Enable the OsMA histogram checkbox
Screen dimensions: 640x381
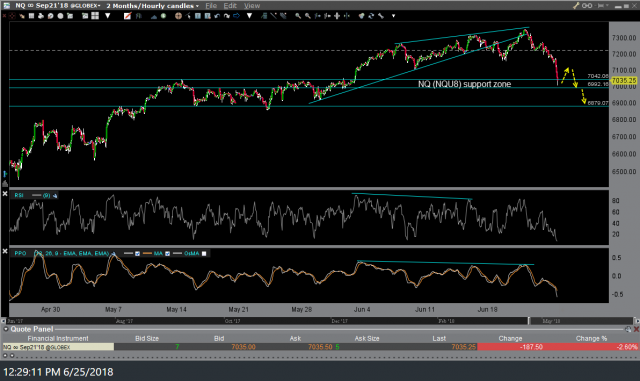coord(204,254)
